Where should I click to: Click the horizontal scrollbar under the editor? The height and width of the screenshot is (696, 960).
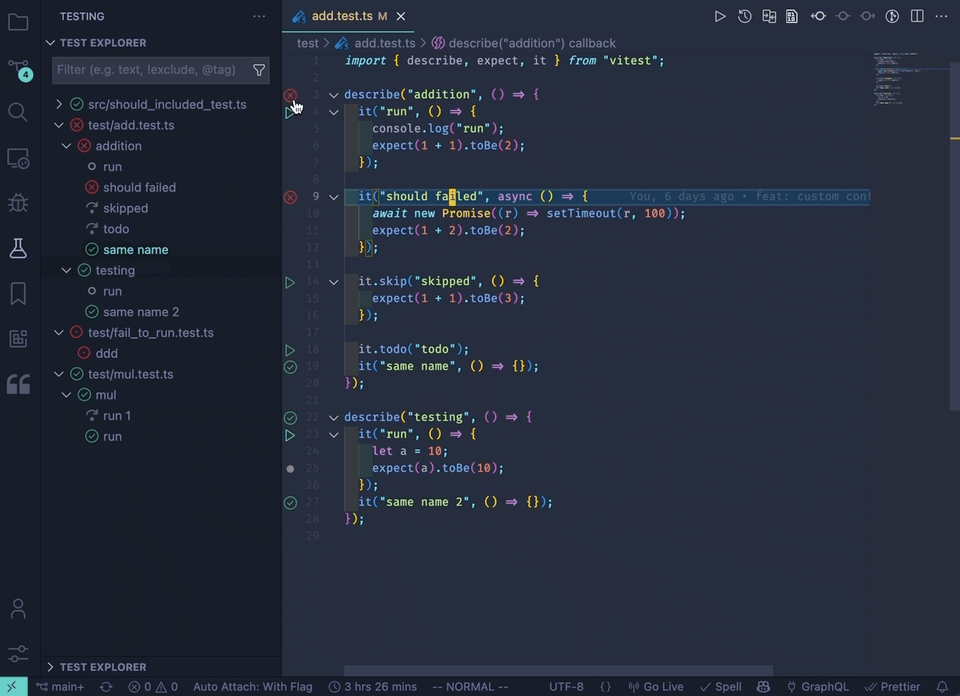tap(558, 671)
